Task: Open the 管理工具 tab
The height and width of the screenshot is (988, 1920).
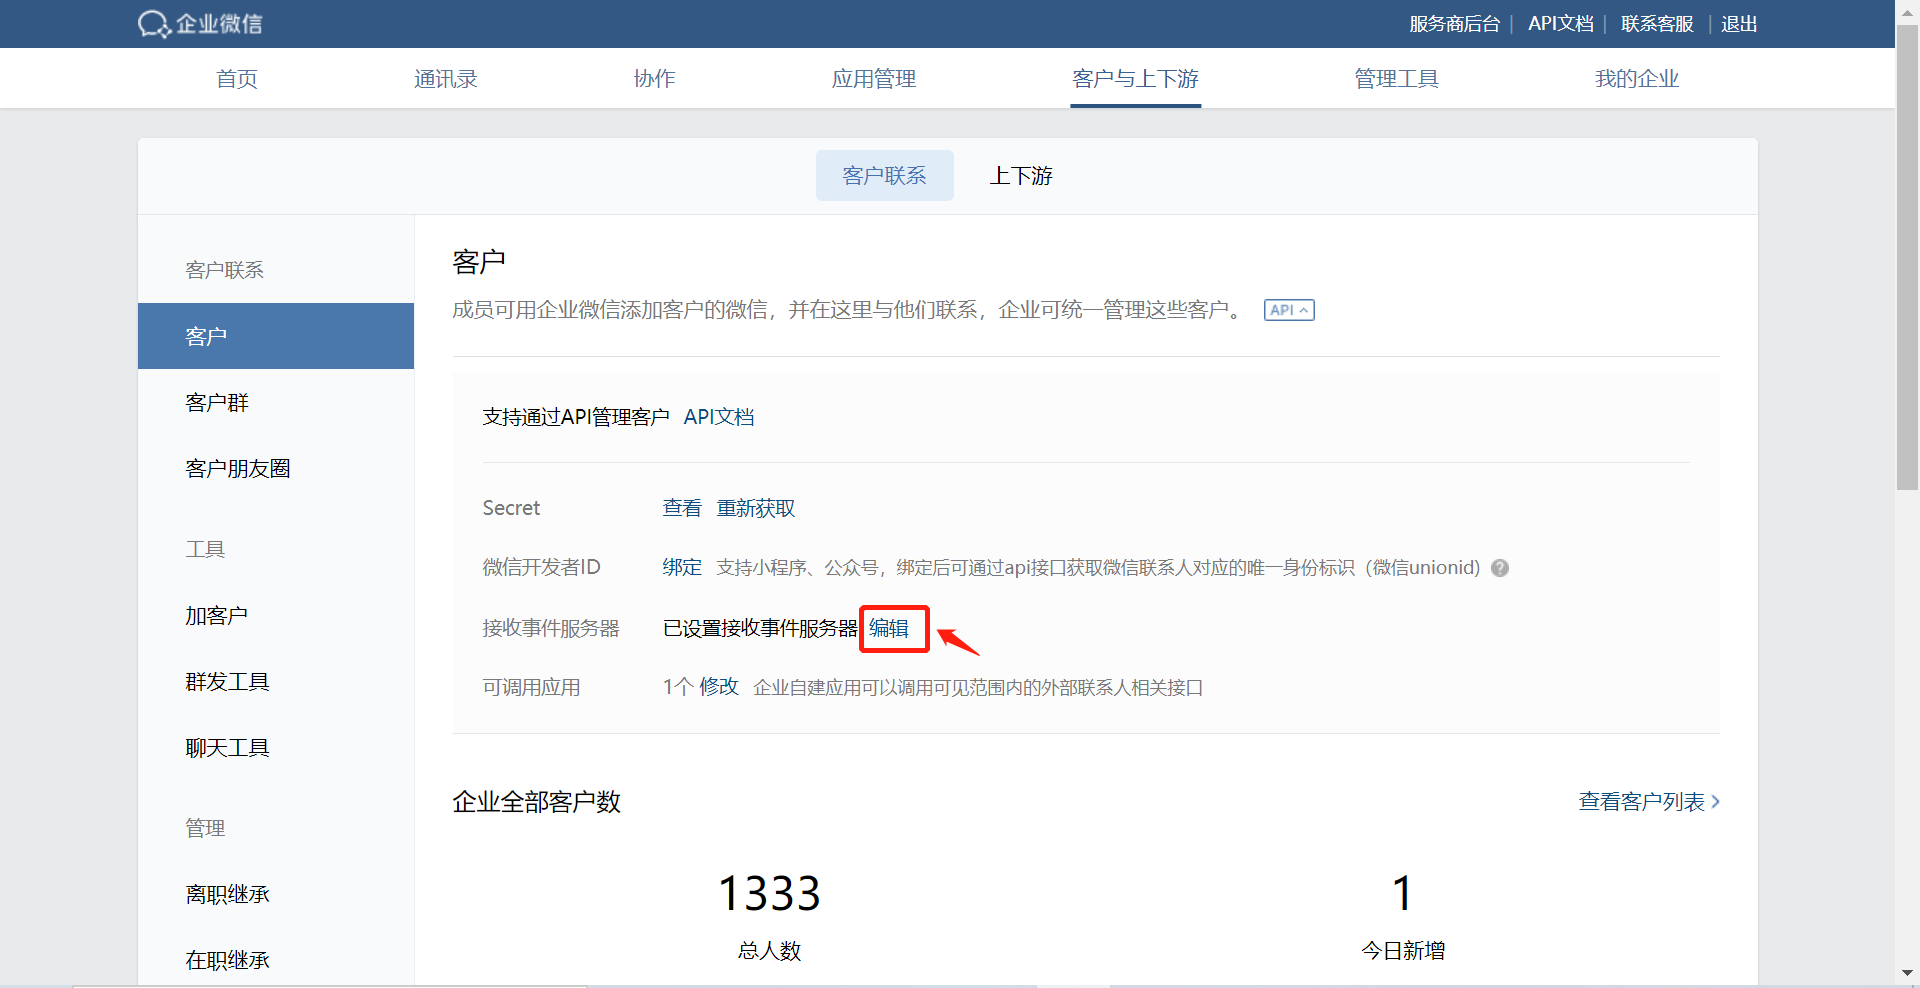Action: (1396, 79)
